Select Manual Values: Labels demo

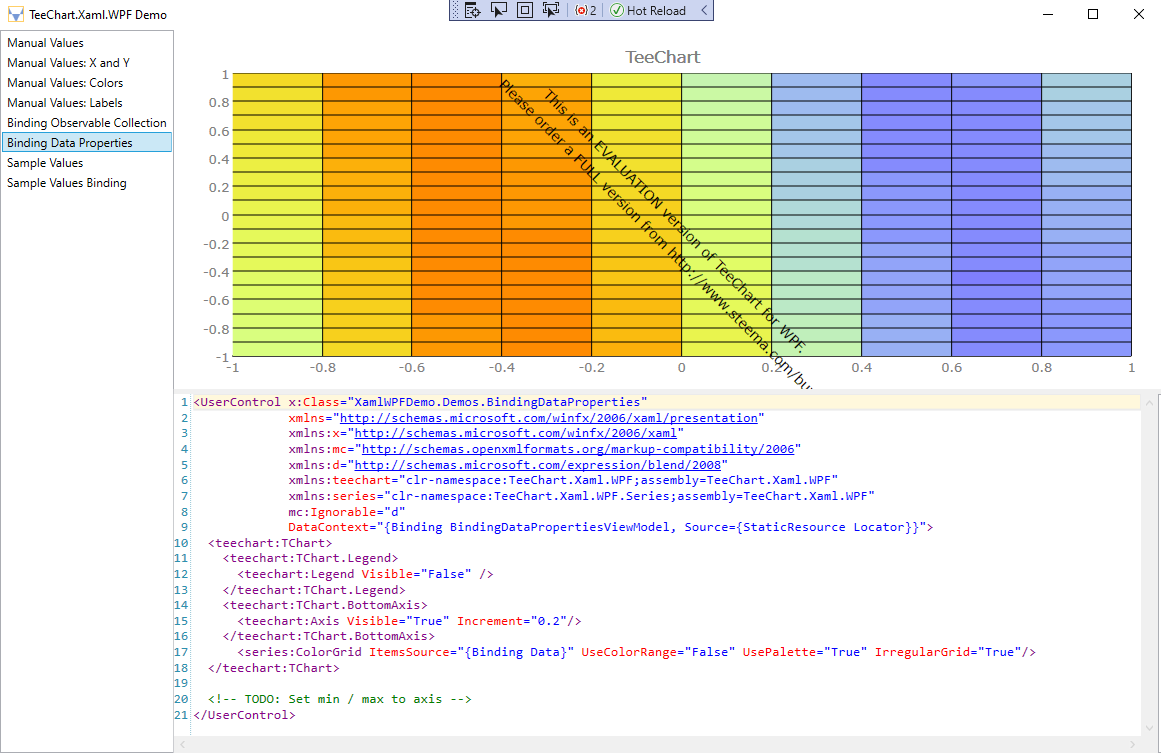(x=87, y=103)
